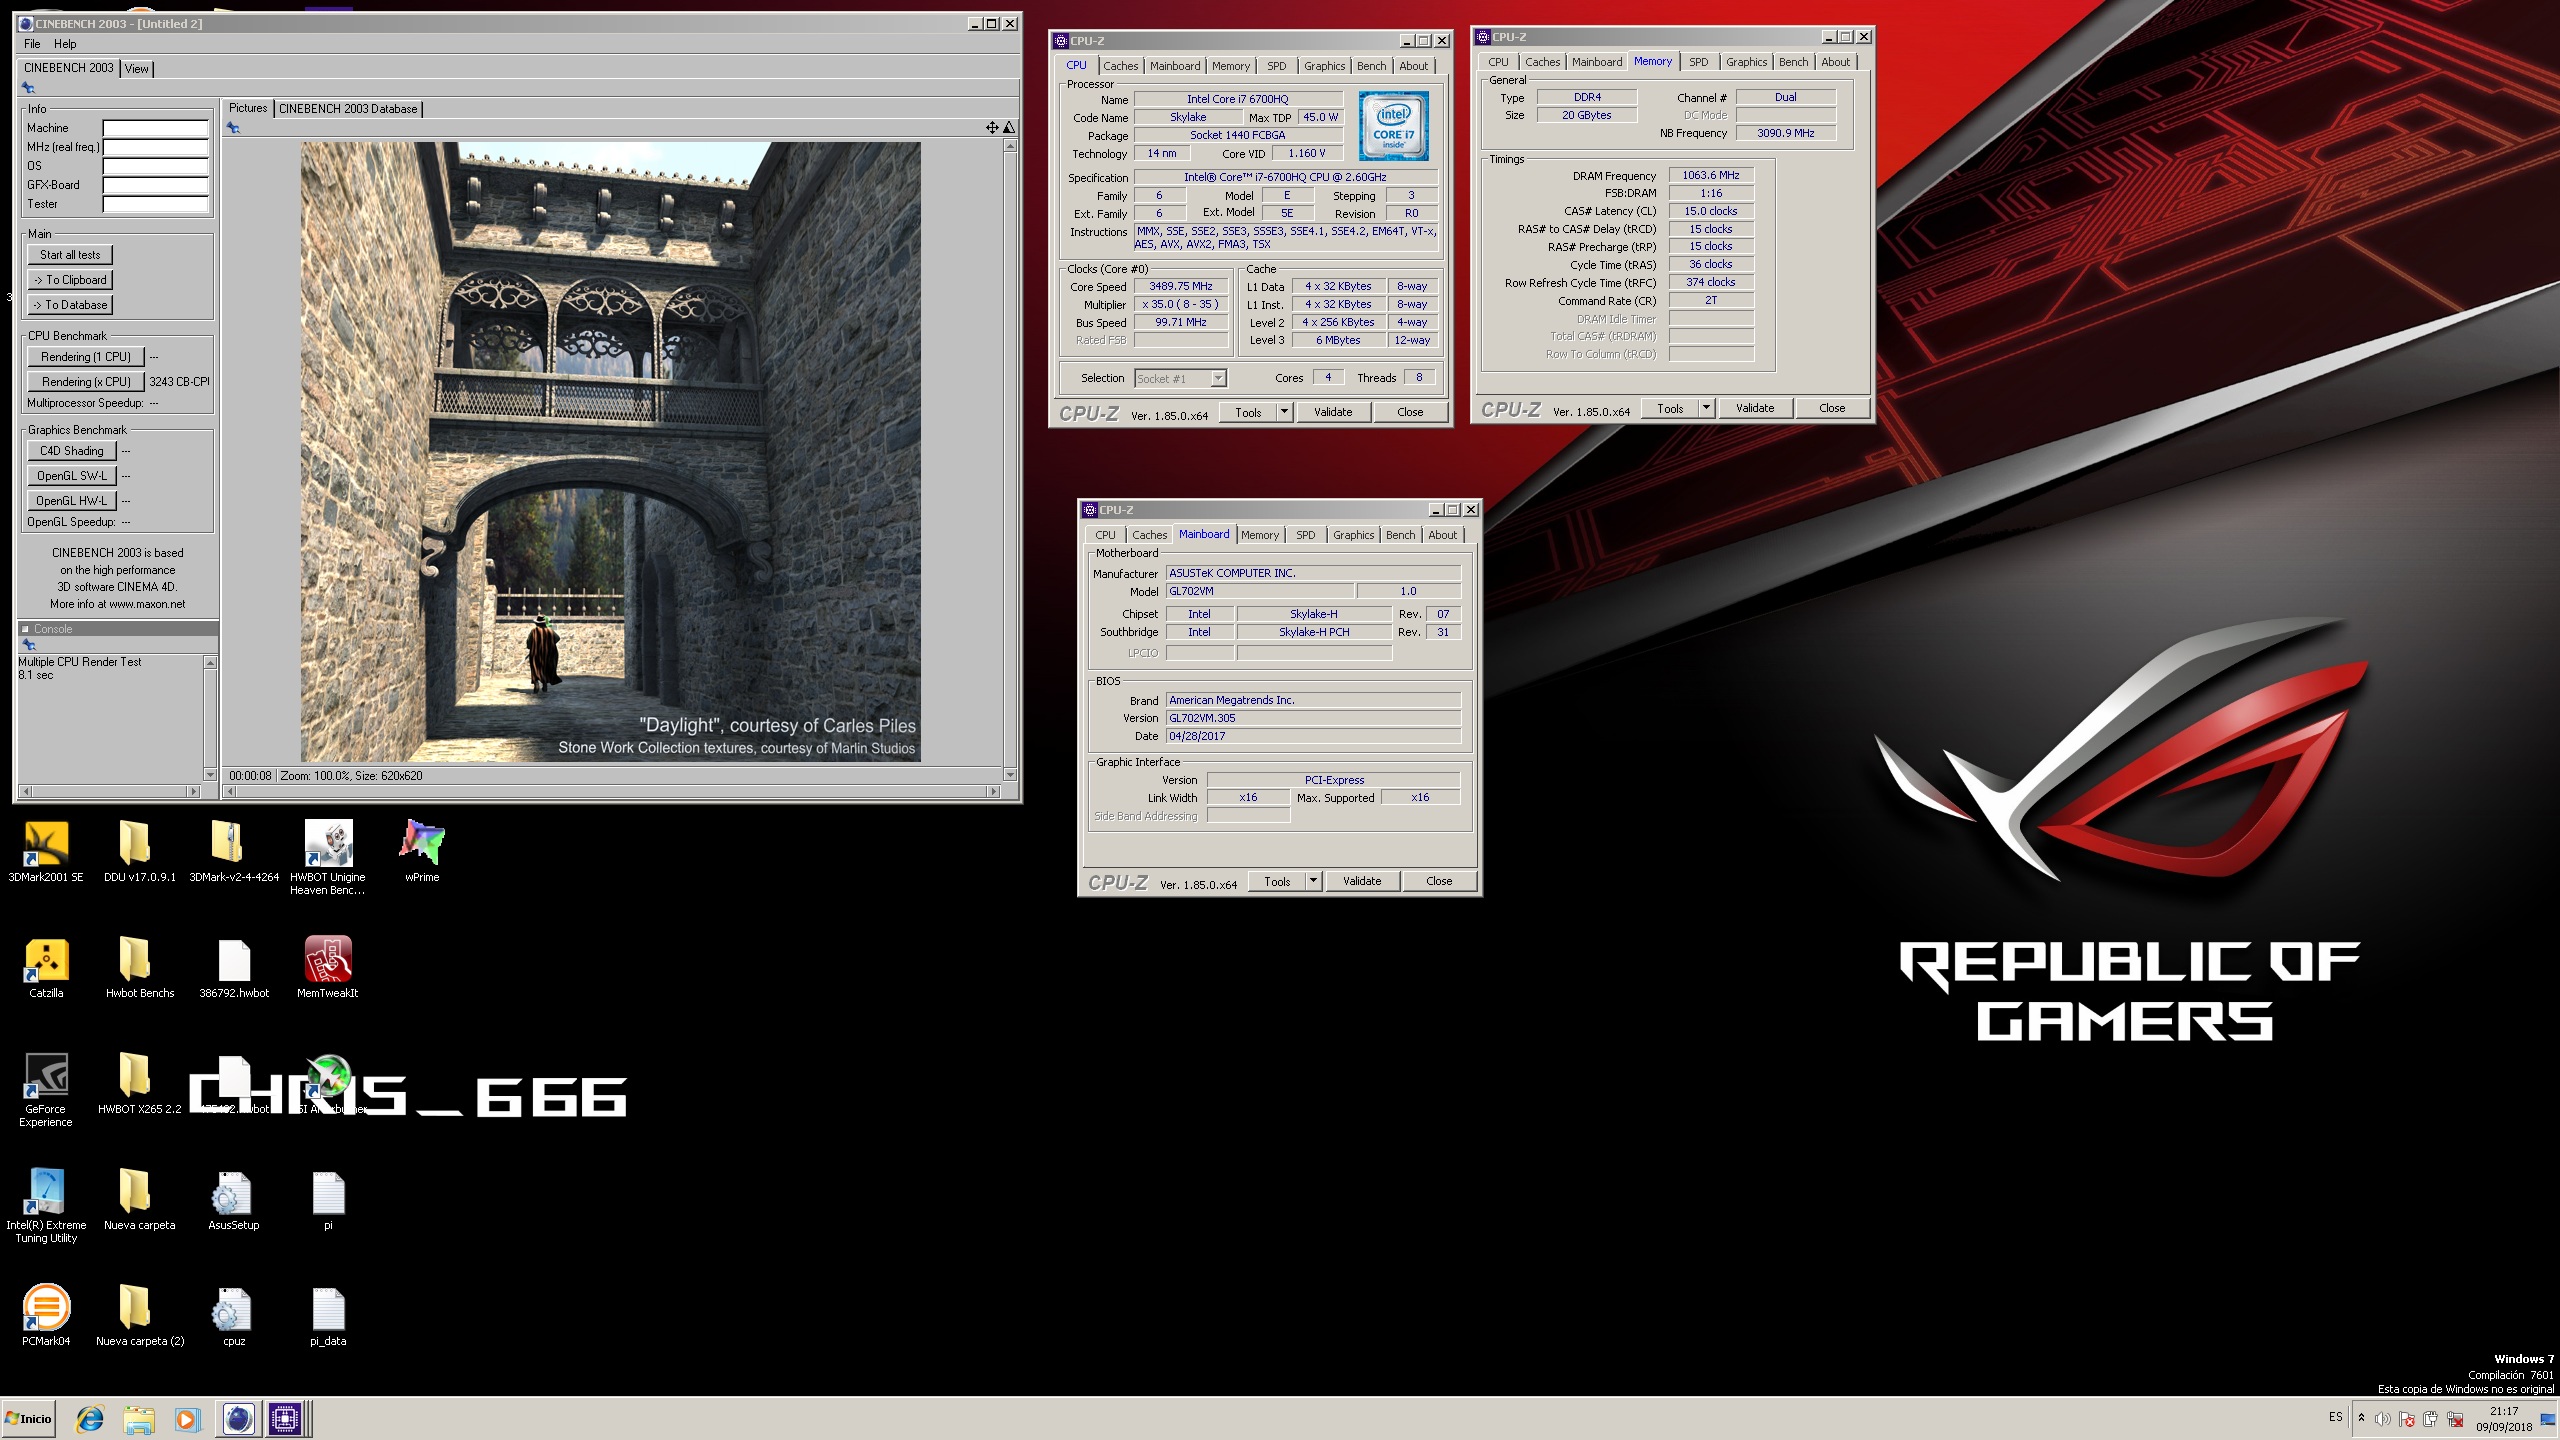Click Close in the CPU-Z Memory window
The width and height of the screenshot is (2560, 1440).
point(1832,408)
